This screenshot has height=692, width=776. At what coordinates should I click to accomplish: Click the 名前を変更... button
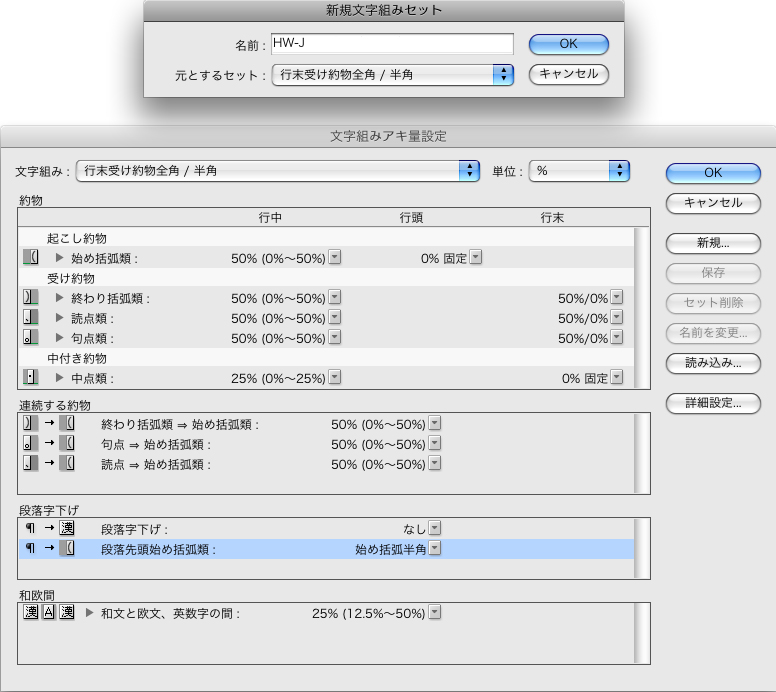713,333
